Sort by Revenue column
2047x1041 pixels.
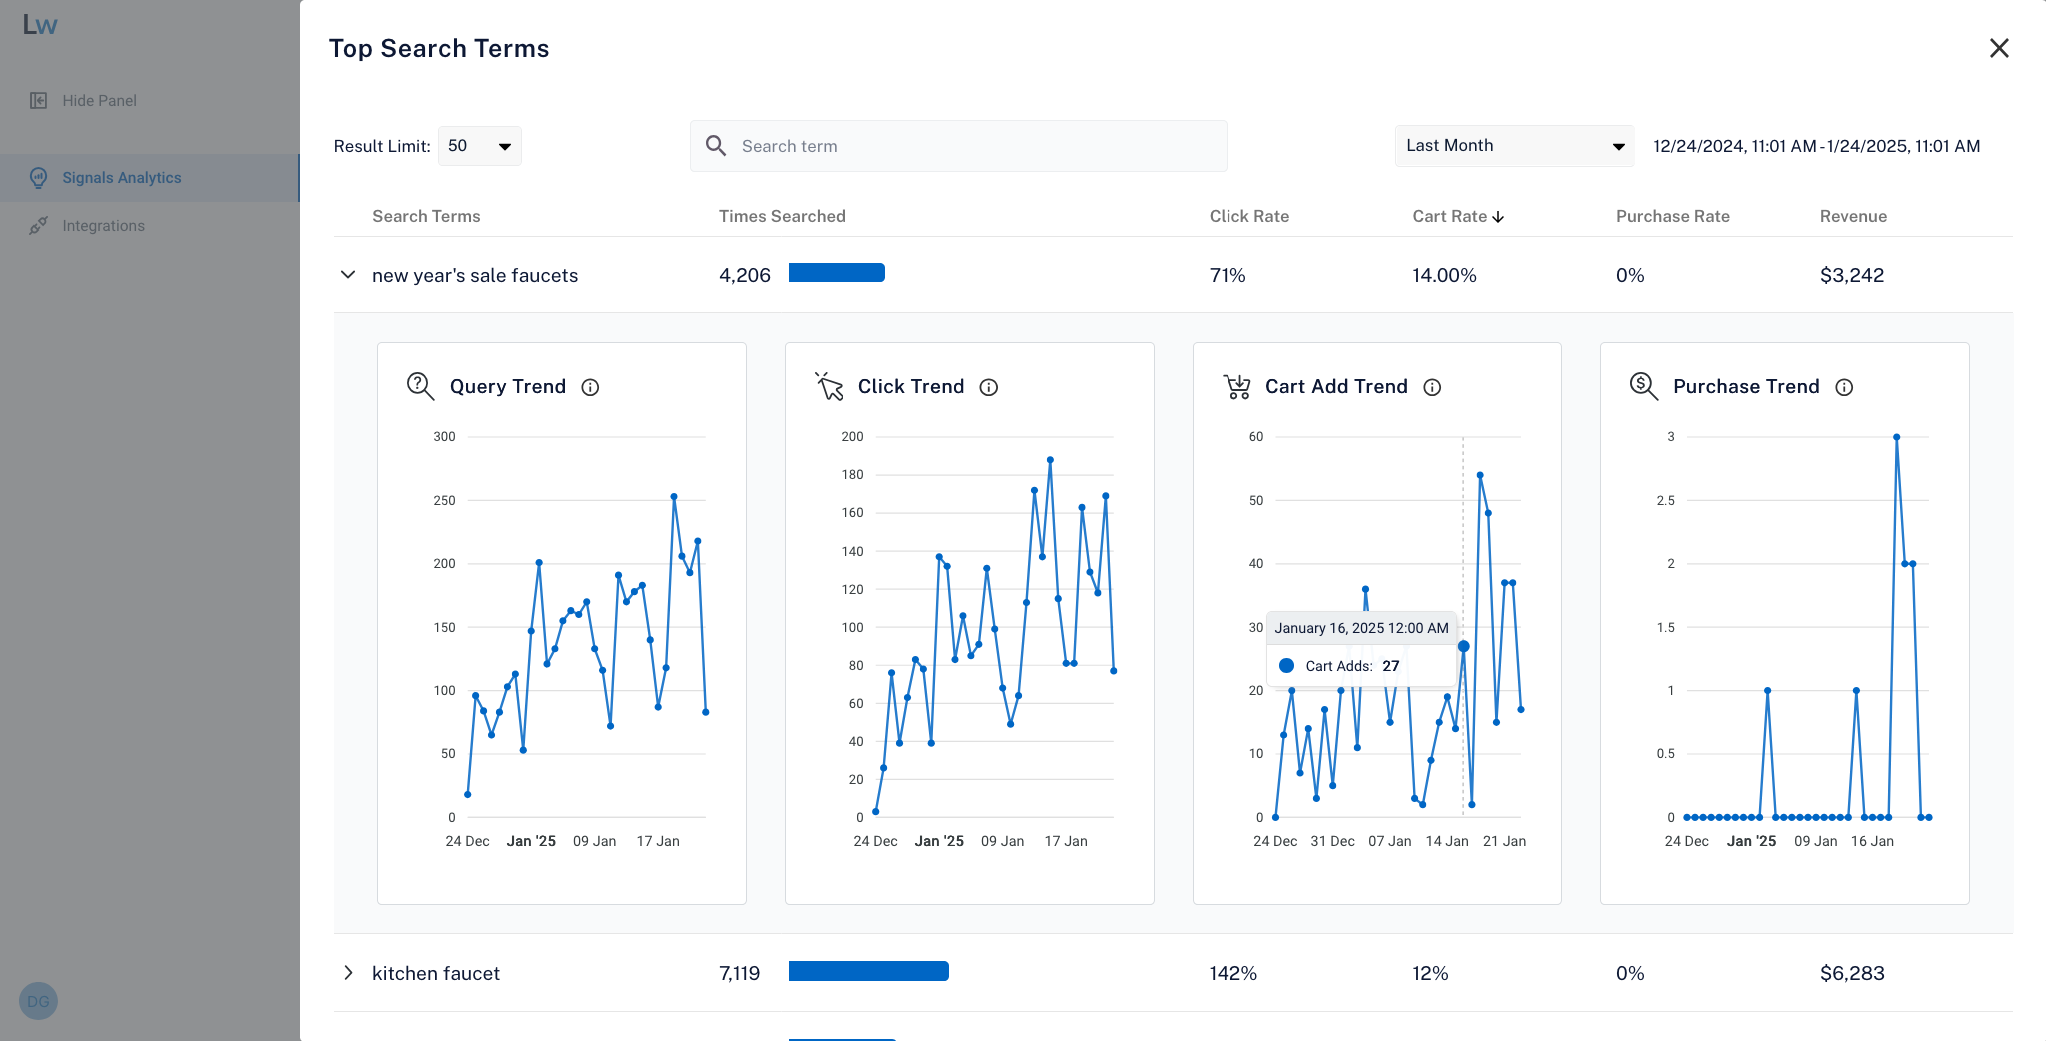click(1853, 216)
